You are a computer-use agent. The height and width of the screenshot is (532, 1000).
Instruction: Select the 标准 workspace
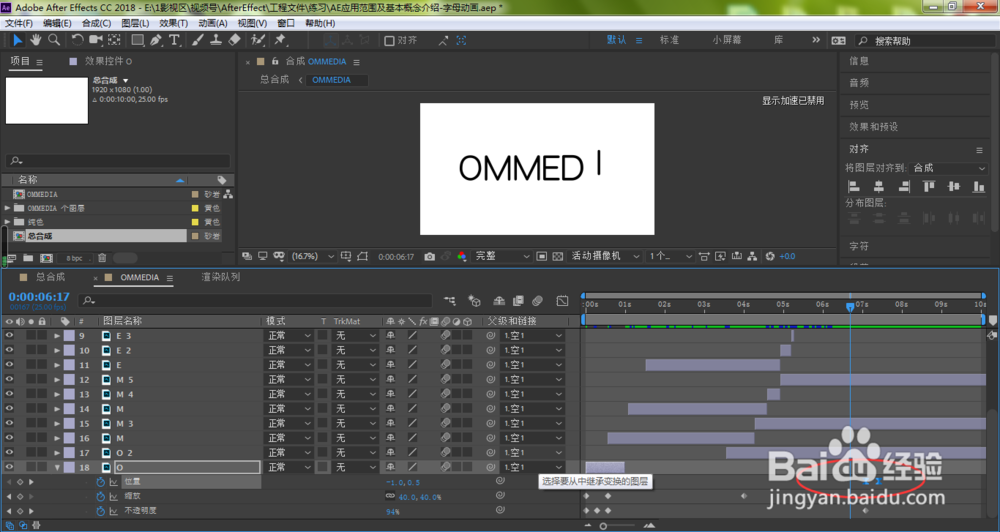click(669, 40)
